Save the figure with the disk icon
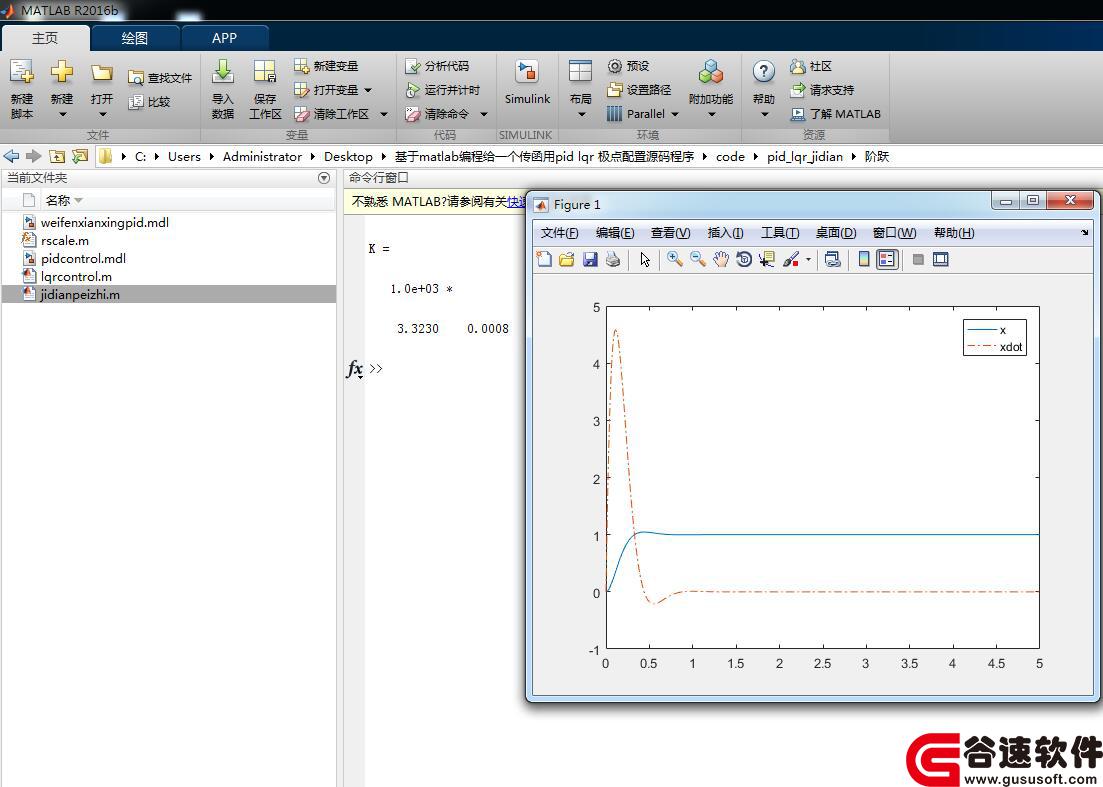1103x787 pixels. point(589,260)
